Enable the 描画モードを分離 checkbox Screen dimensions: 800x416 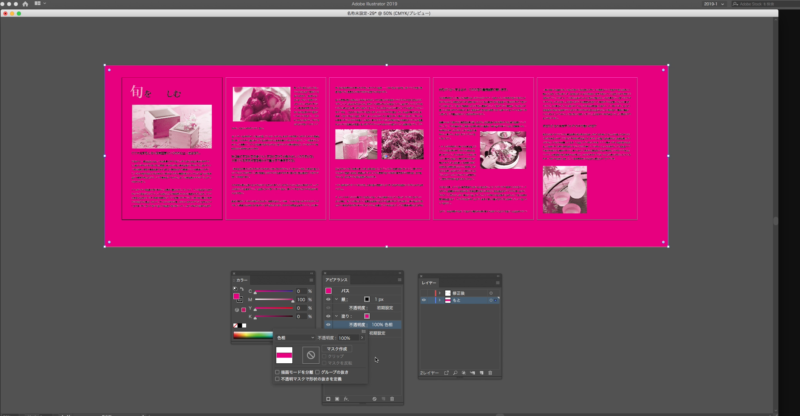[x=278, y=372]
